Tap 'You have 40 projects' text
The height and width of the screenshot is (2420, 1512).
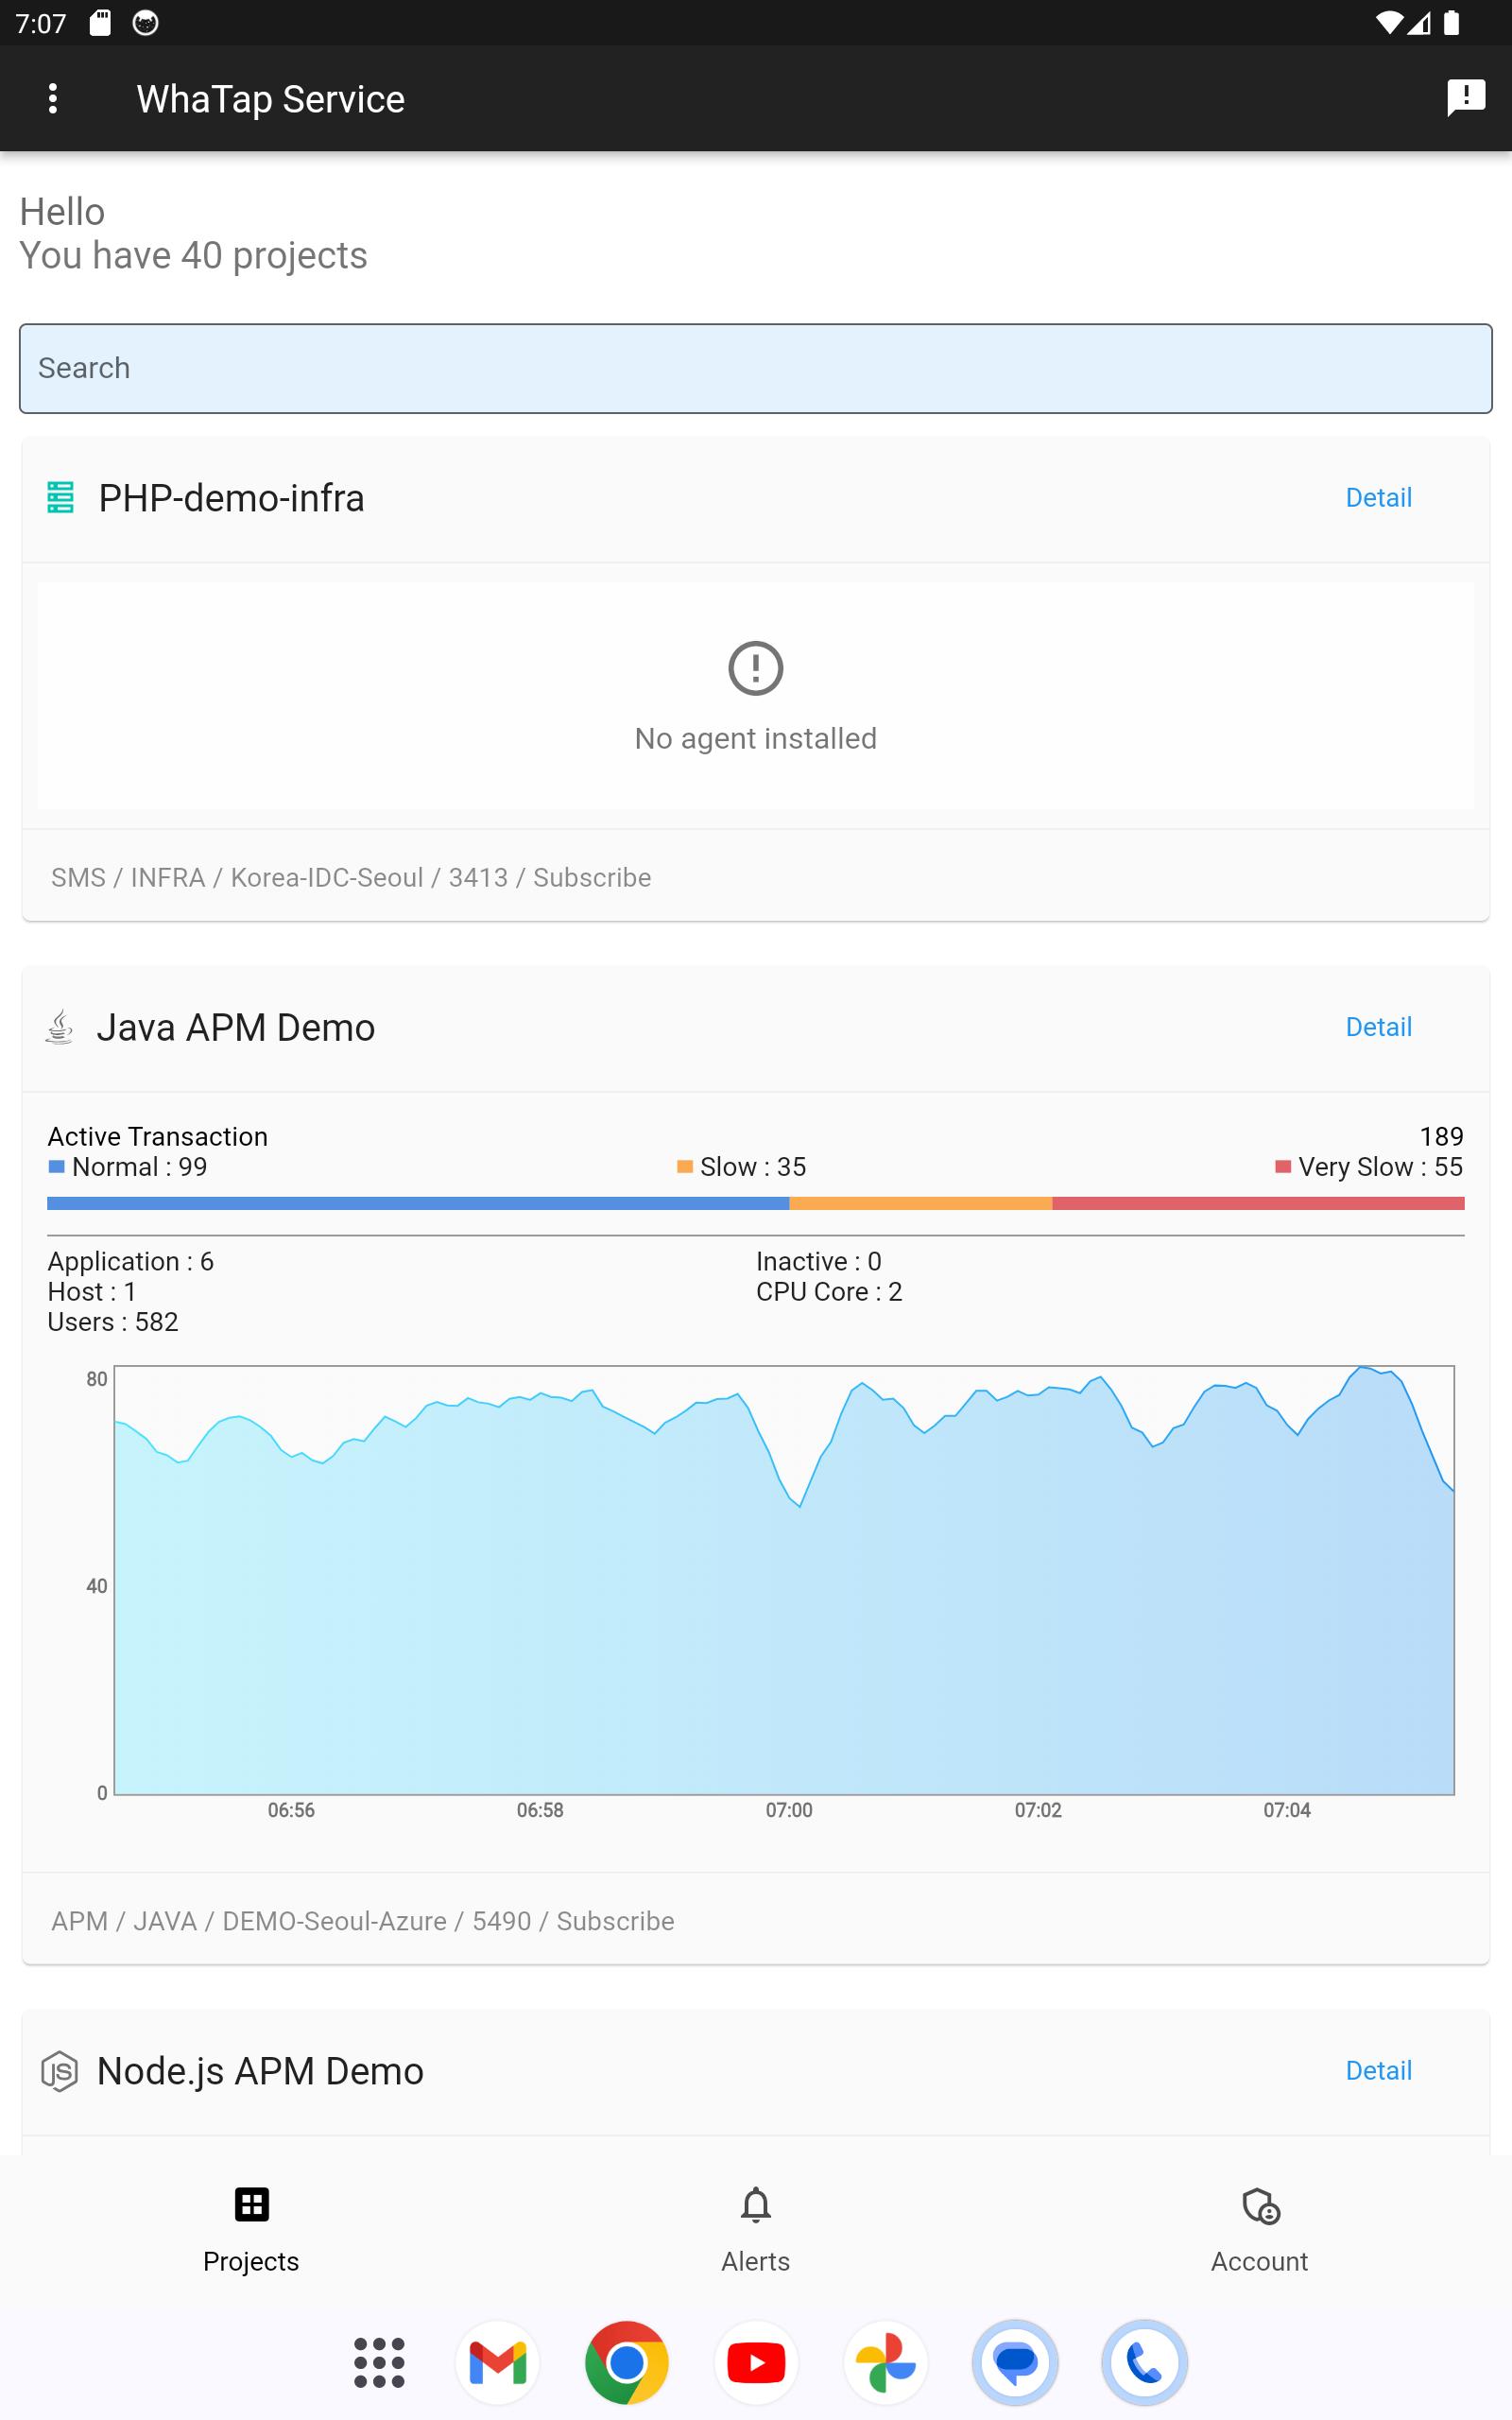(193, 255)
